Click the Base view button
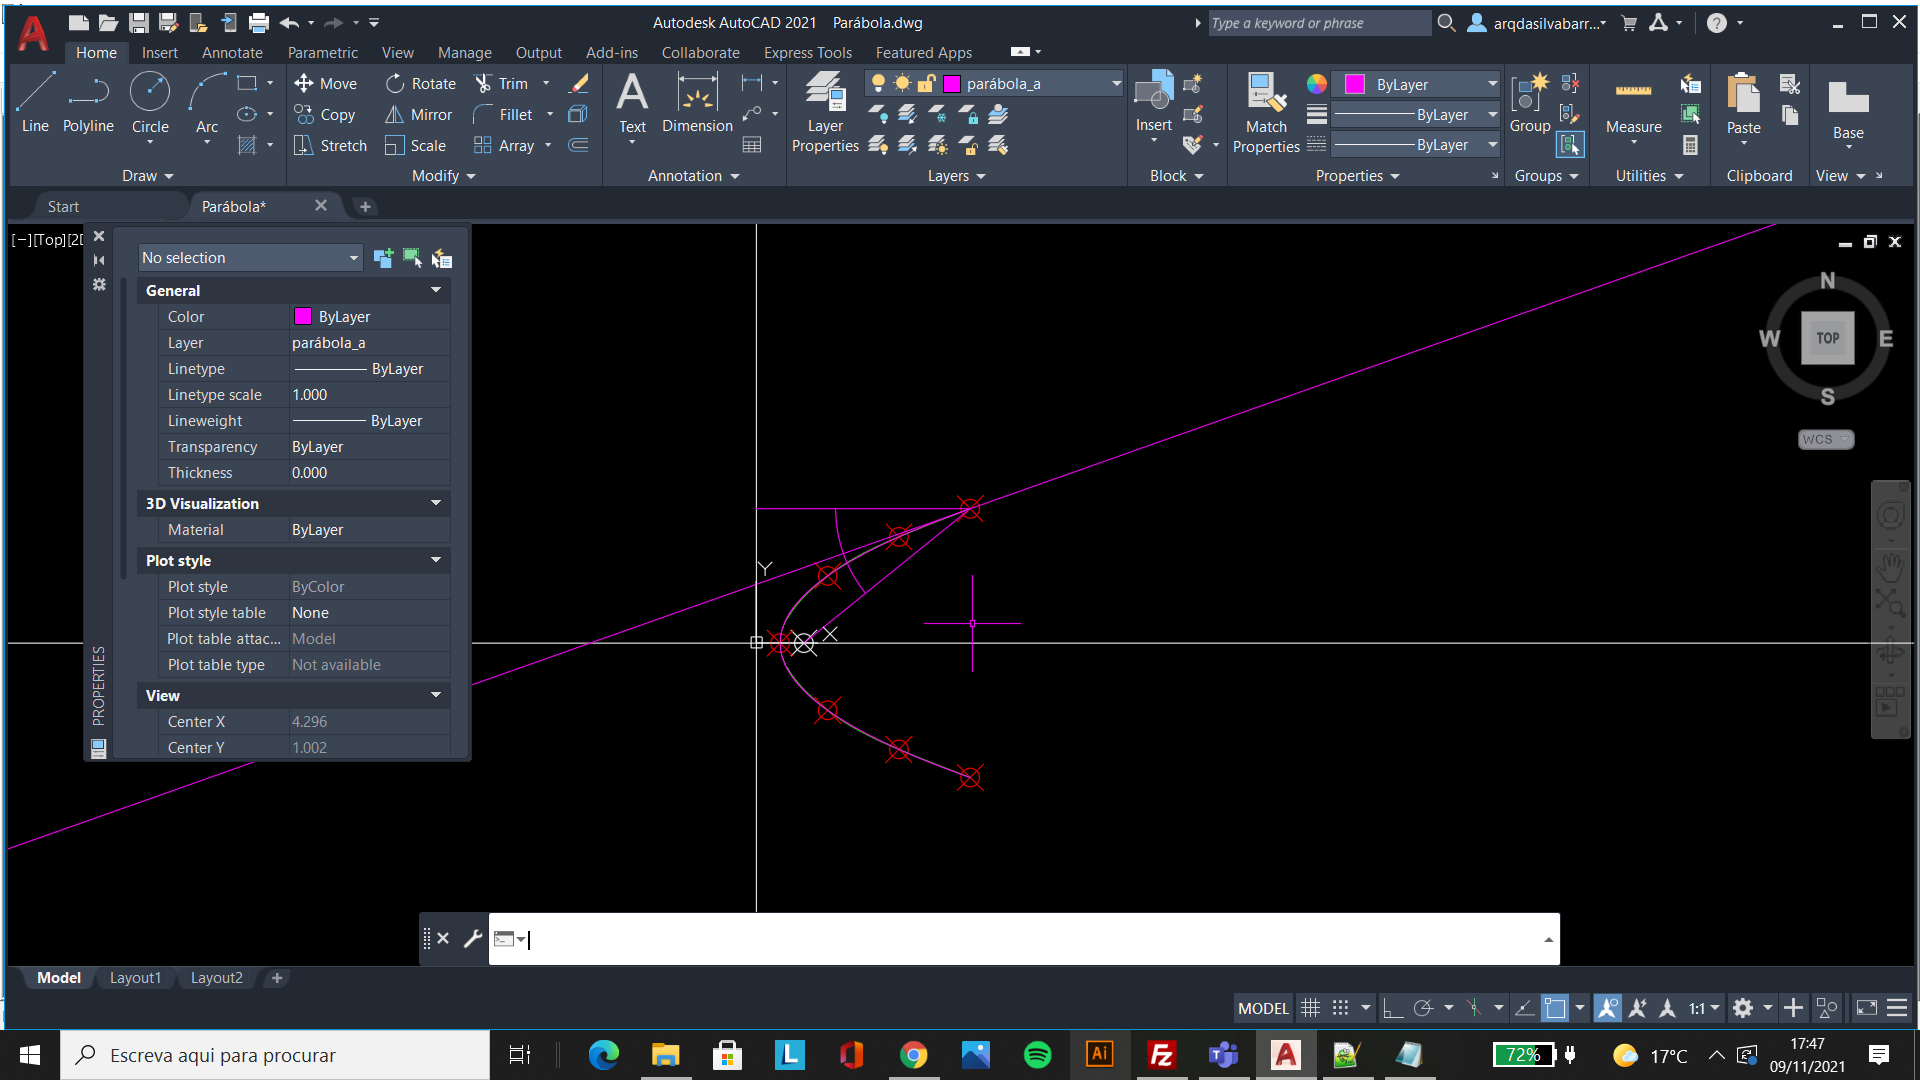Screen dimensions: 1920x1080 (x=1848, y=108)
